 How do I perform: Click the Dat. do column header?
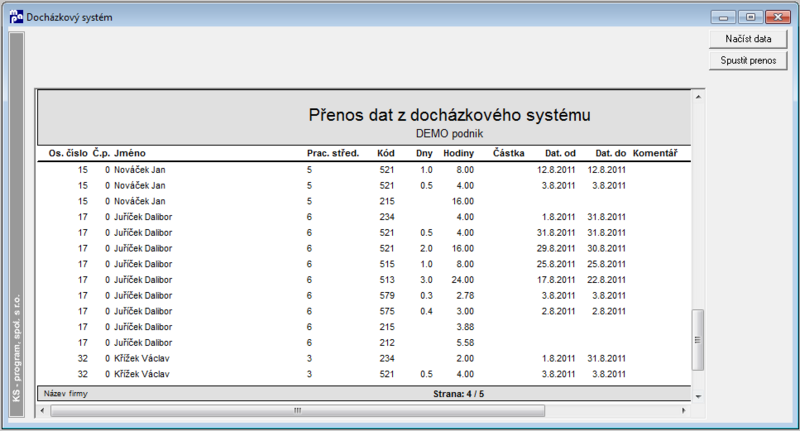tap(610, 153)
